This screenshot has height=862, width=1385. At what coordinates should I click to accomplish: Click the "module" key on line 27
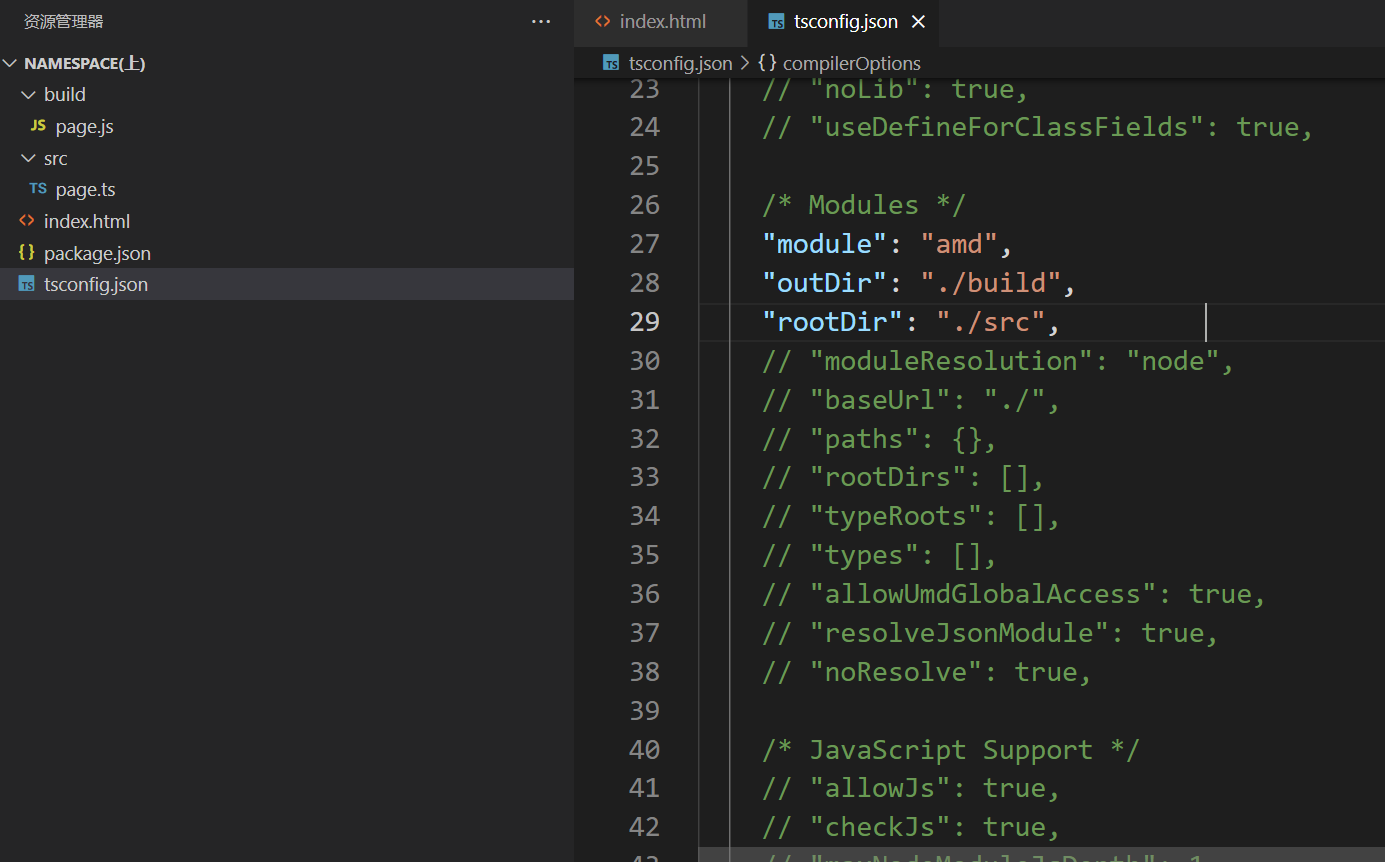[825, 244]
